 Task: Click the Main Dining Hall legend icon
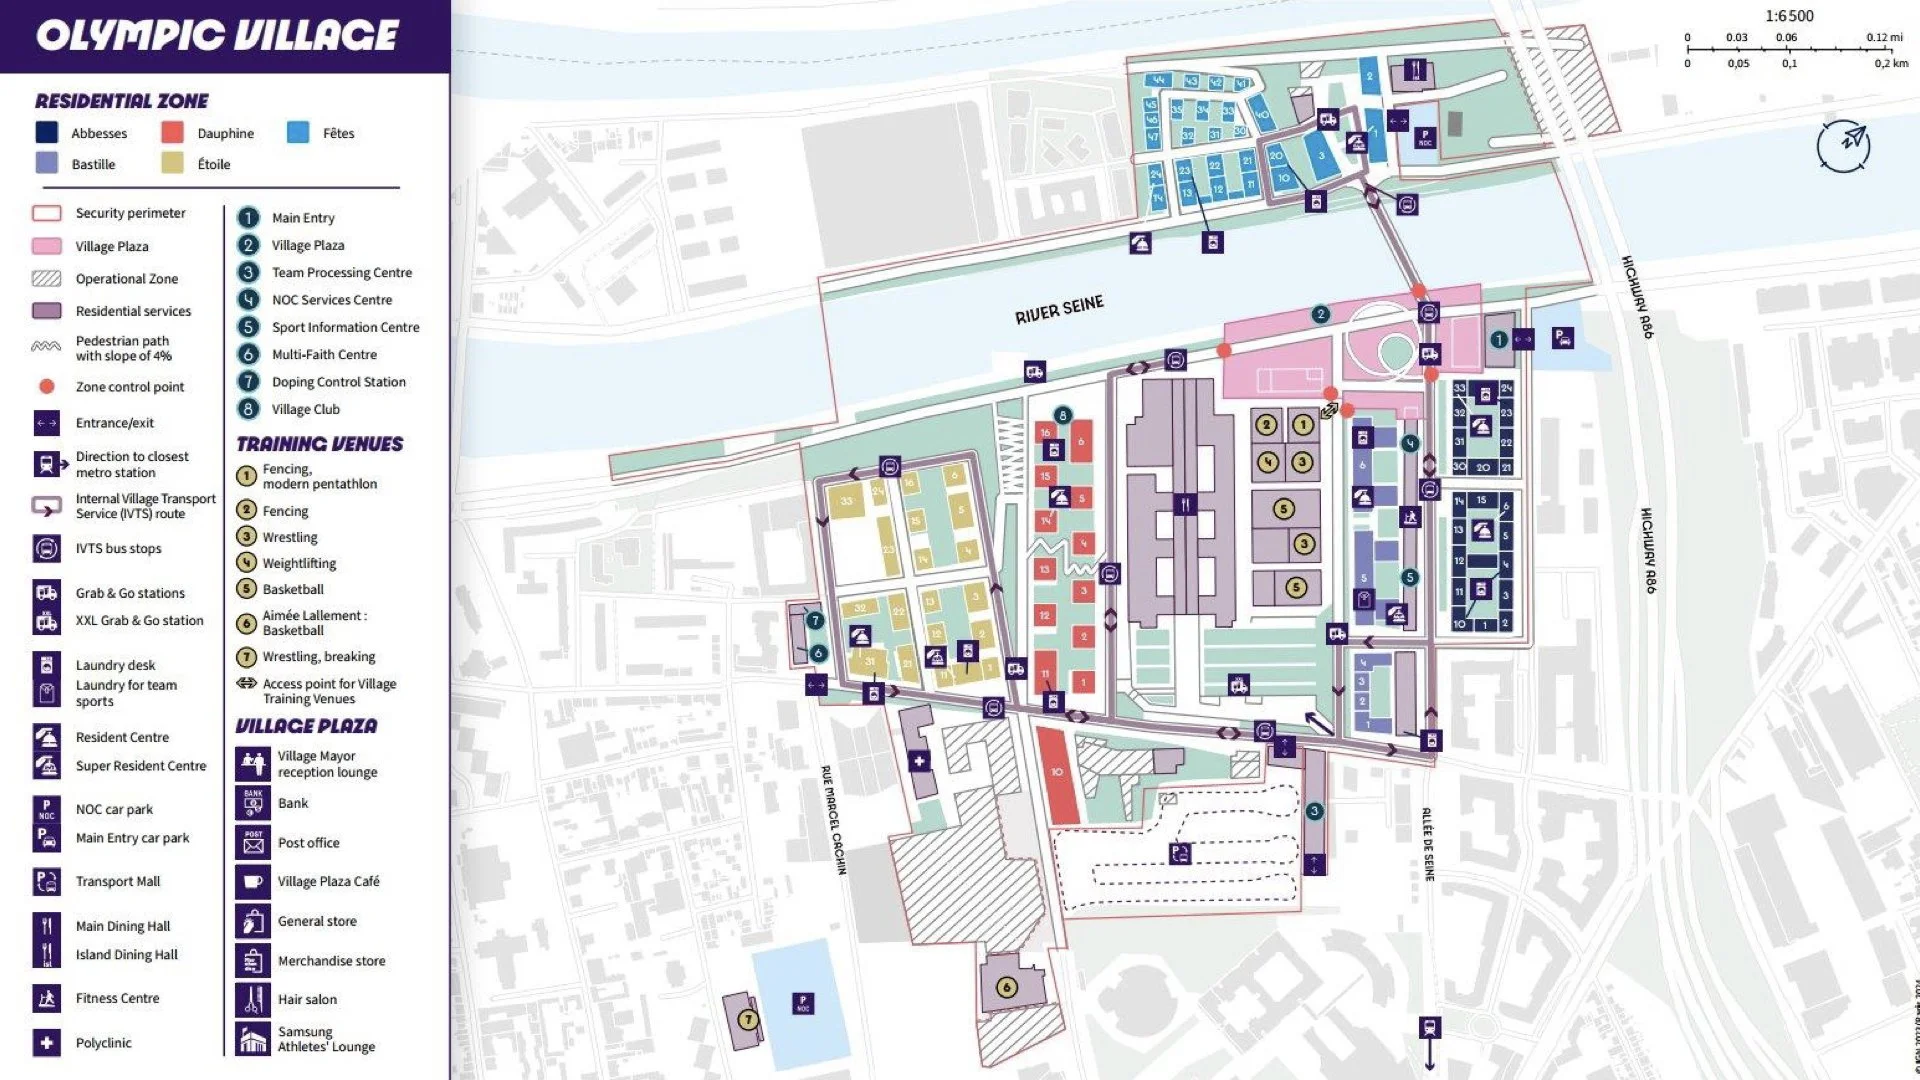point(46,926)
